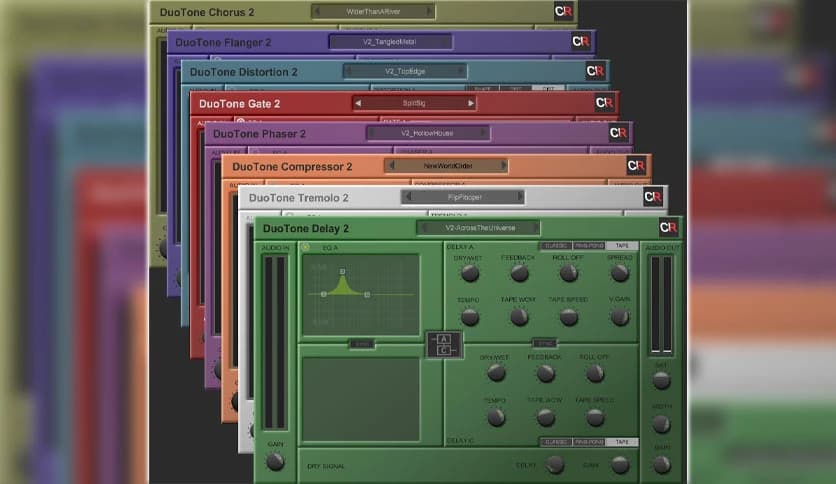836x484 pixels.
Task: Click the Delay C Tape Wow knob
Action: 545,417
